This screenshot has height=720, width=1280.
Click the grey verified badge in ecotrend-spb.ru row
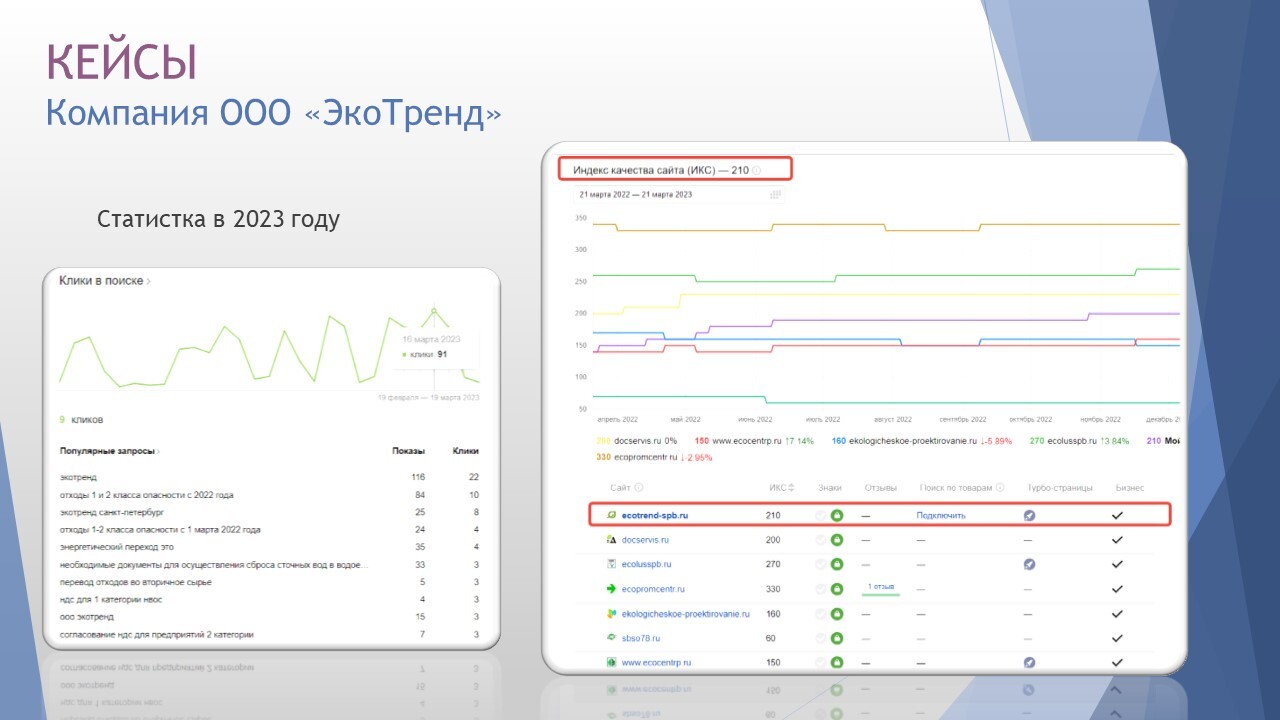[821, 515]
